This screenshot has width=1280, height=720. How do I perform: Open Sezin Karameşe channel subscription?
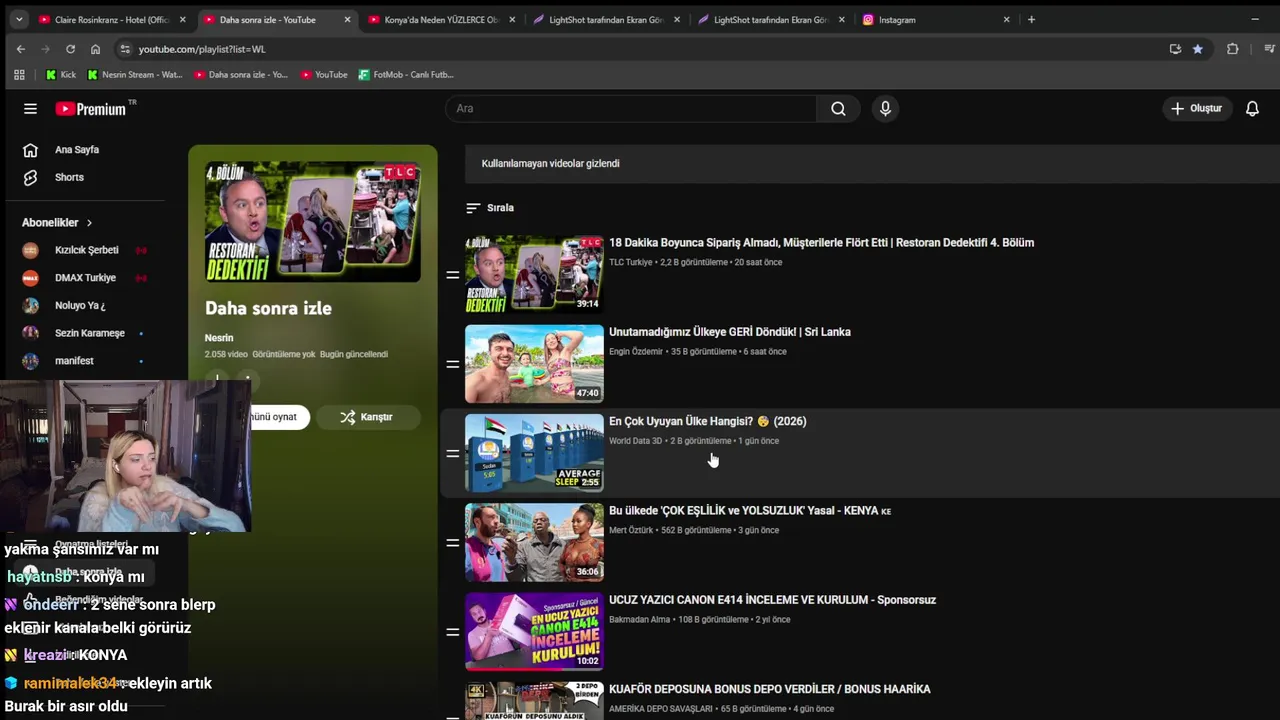(x=88, y=333)
